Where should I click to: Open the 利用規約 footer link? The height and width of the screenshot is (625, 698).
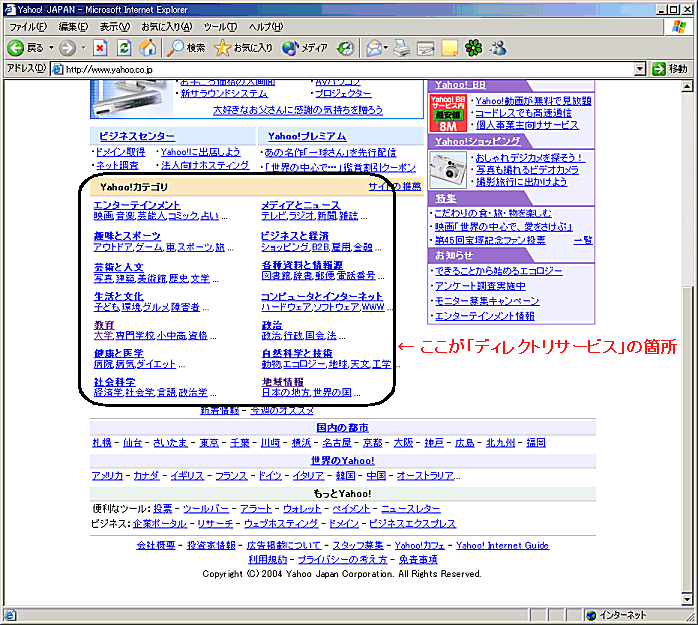[x=268, y=560]
